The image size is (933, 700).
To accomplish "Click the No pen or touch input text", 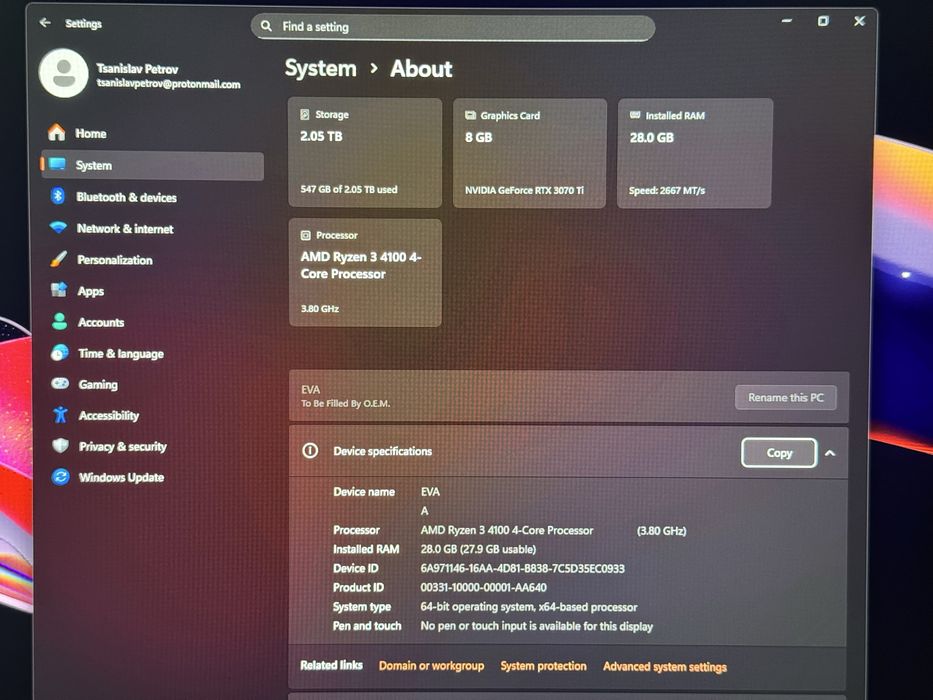I will [536, 626].
